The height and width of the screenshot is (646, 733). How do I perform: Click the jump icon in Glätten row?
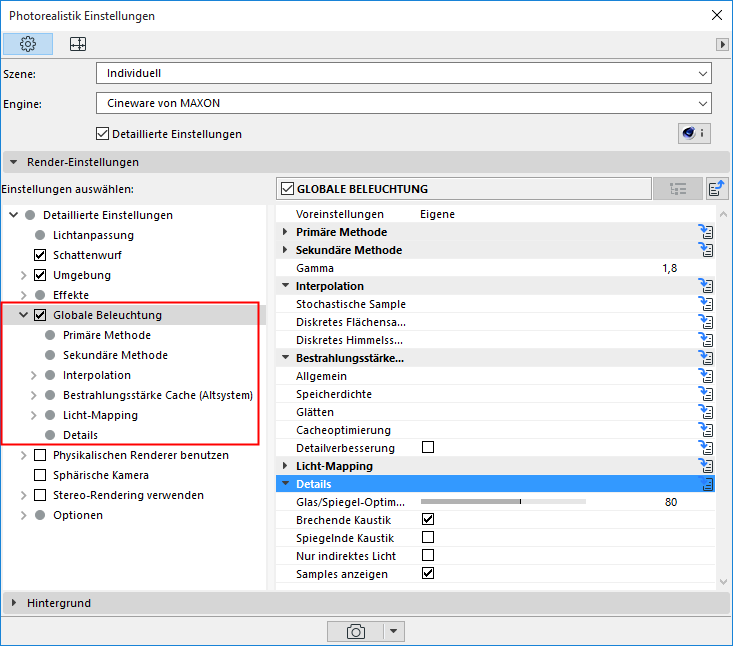[x=706, y=412]
